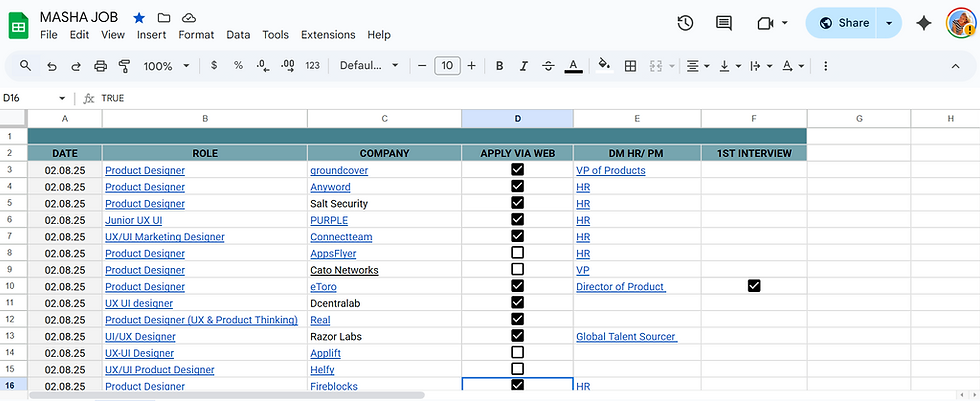Open the comments icon
The image size is (980, 401).
724,23
